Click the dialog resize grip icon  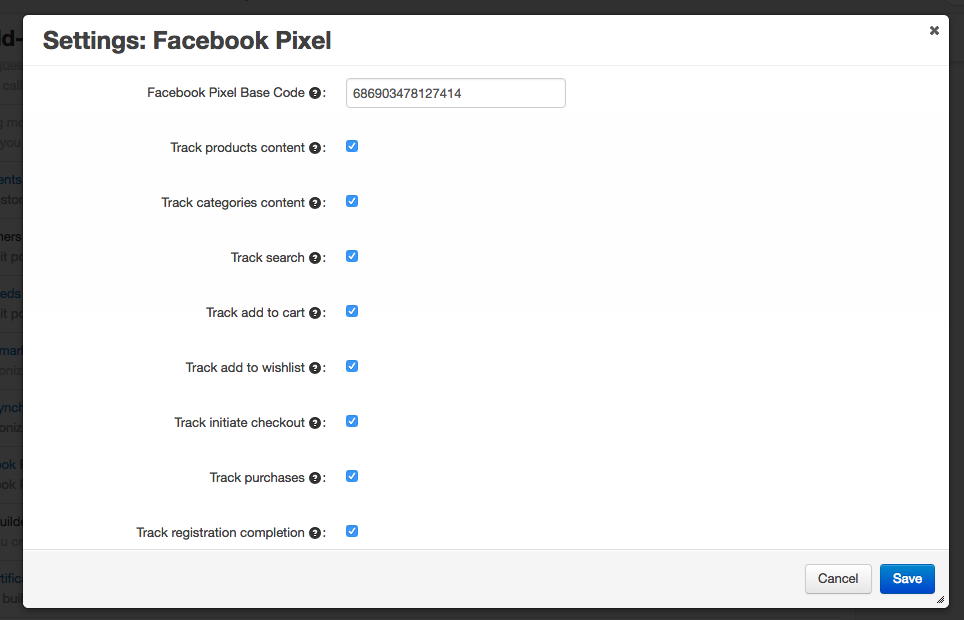940,599
